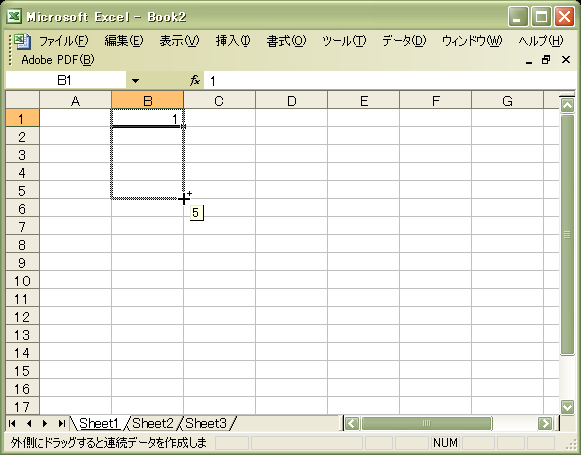Viewport: 581px width, 455px height.
Task: Click the previous sheet navigation arrow
Action: (29, 423)
